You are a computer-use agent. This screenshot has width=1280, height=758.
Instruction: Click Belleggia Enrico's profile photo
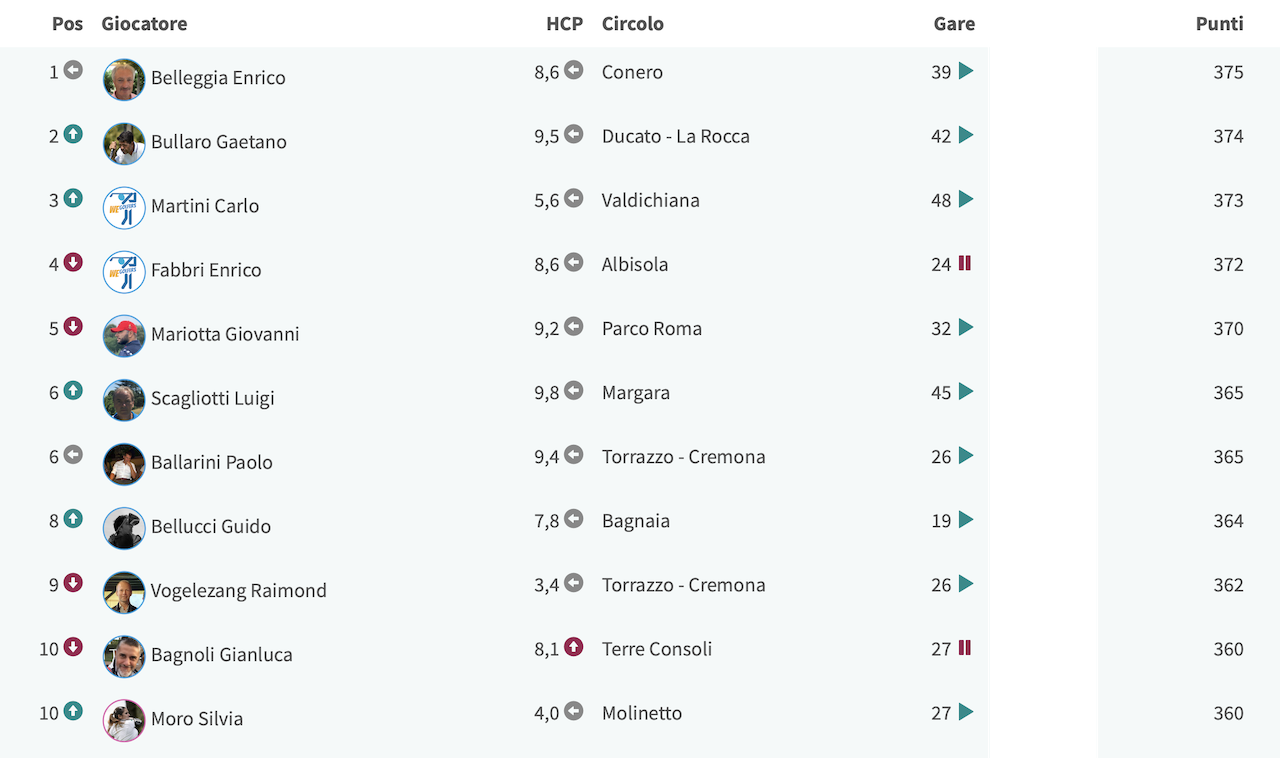click(x=124, y=80)
